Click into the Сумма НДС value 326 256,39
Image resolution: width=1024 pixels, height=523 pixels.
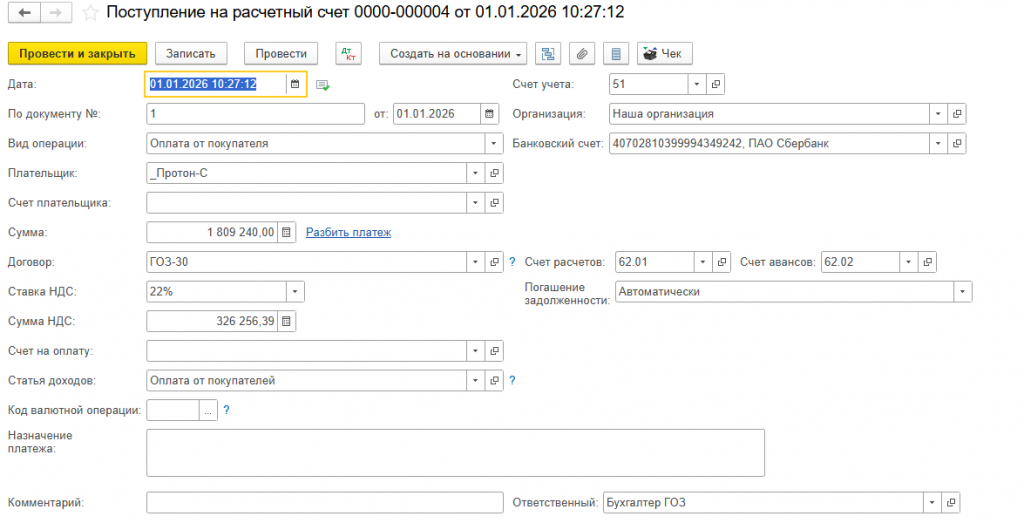tap(212, 321)
